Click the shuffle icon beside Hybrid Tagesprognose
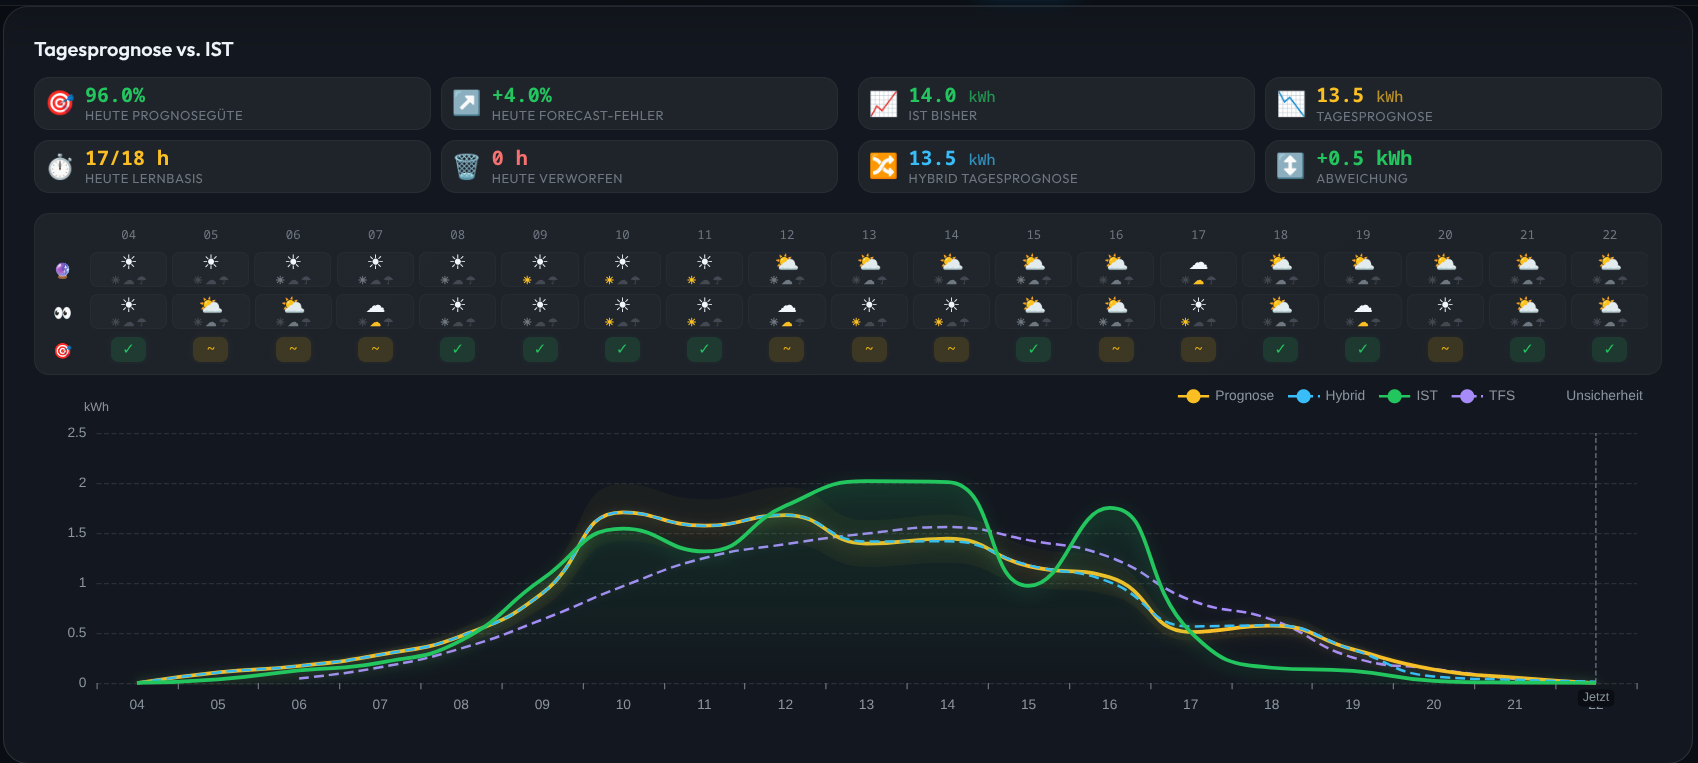 coord(884,166)
